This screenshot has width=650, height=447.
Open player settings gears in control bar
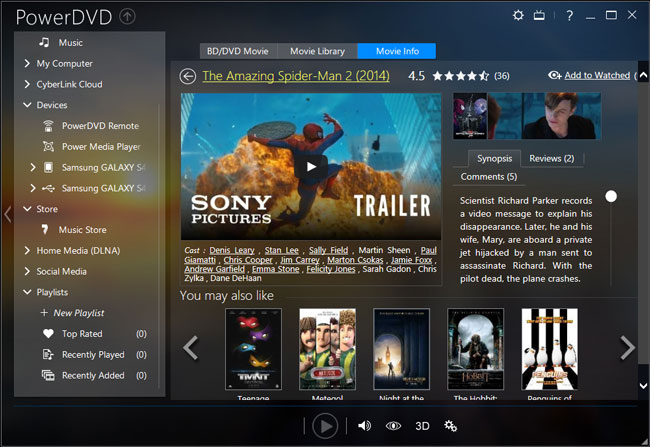[x=451, y=426]
